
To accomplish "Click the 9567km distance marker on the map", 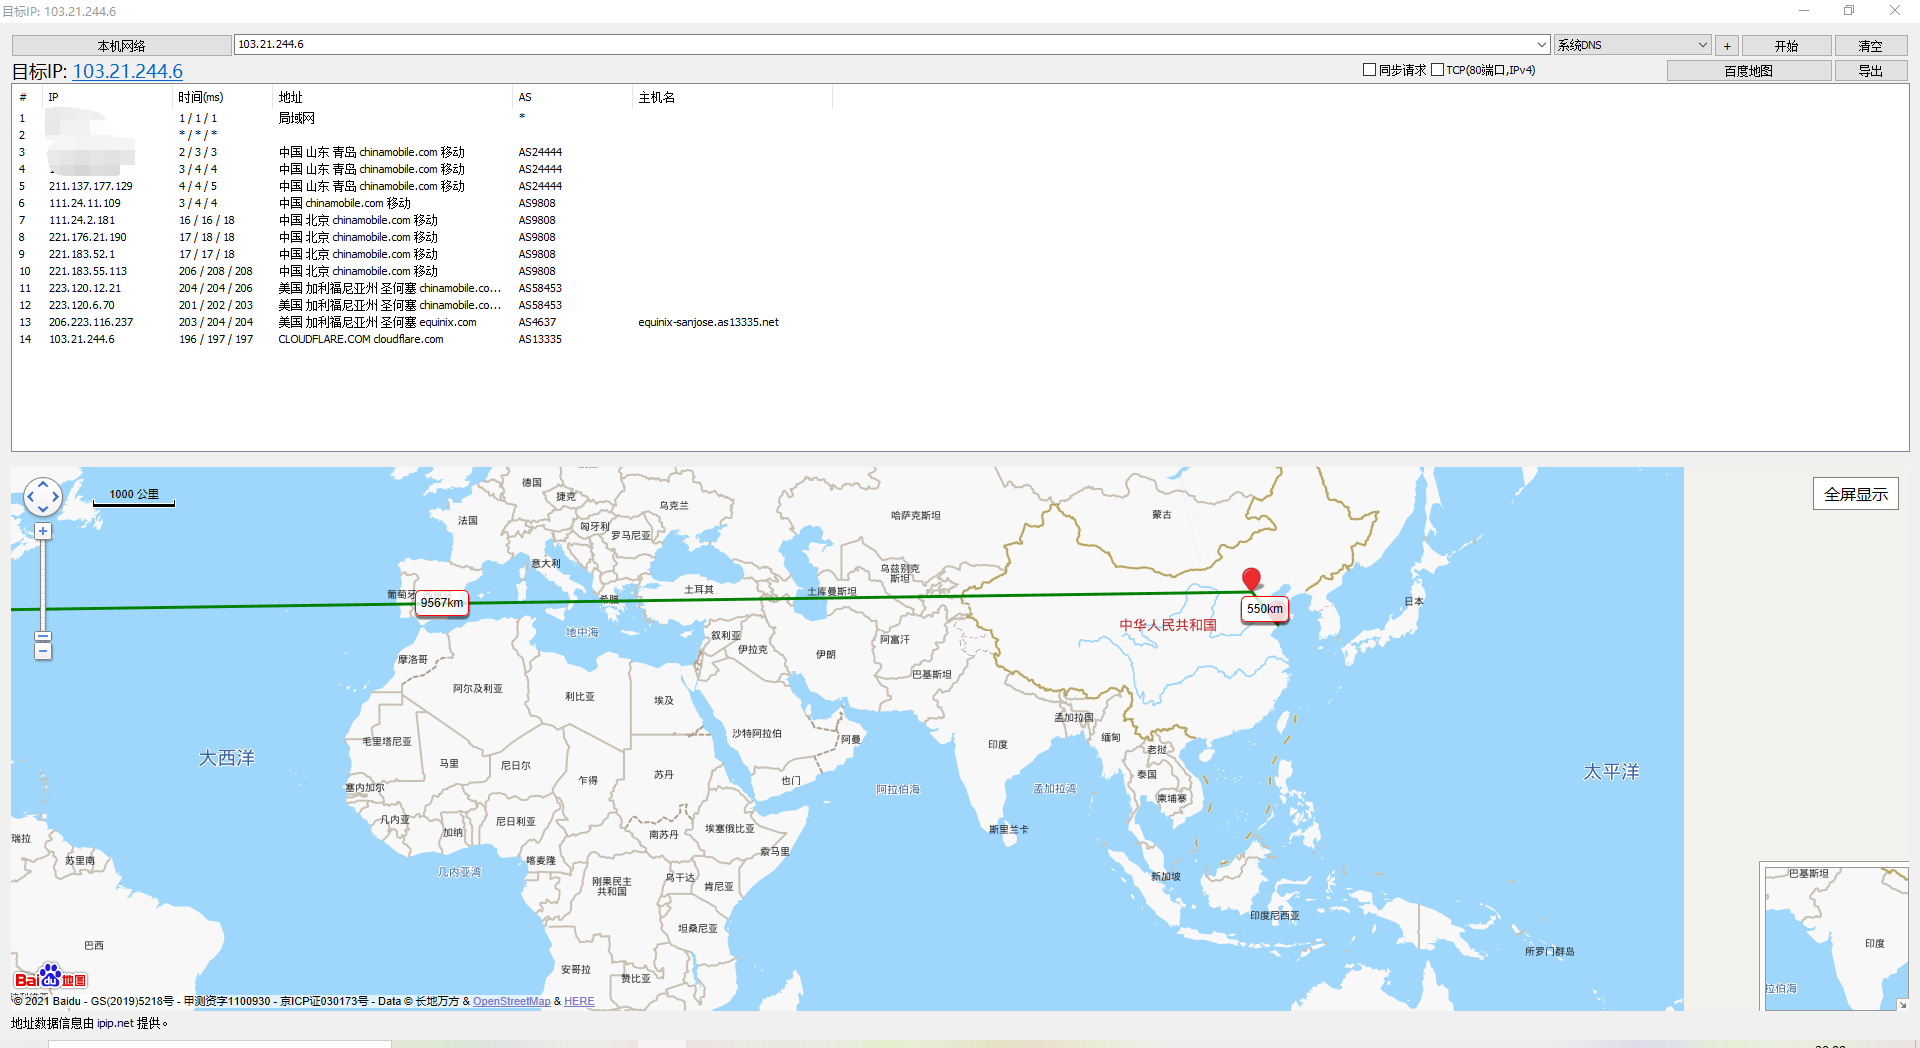I will [441, 603].
